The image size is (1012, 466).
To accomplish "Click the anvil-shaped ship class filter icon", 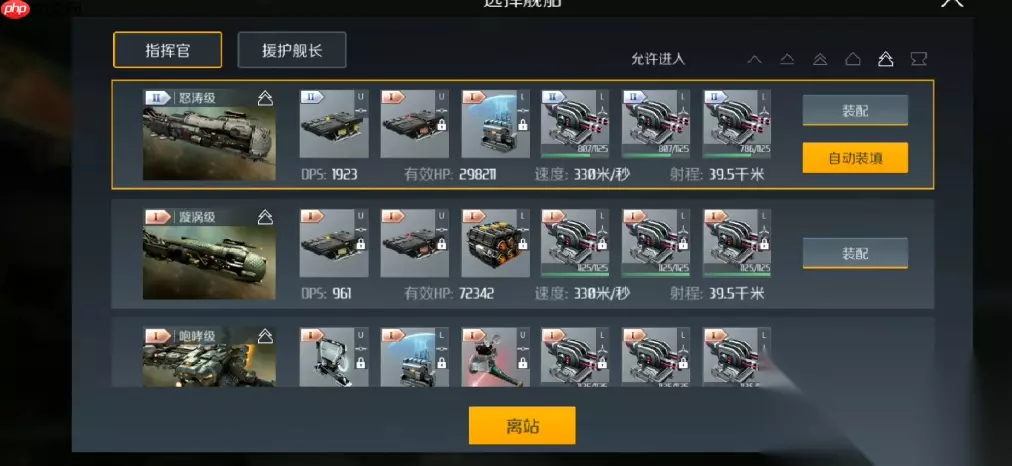I will tap(918, 59).
